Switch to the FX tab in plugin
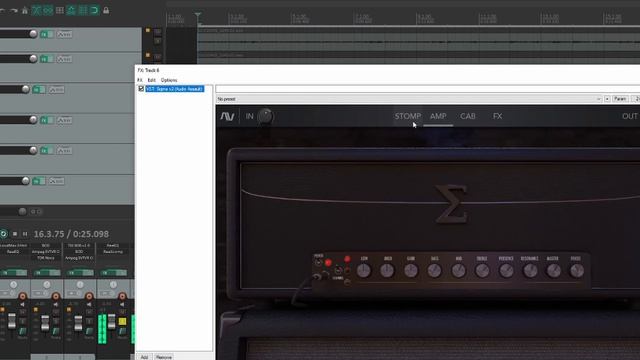Screen dimensions: 640x360 pos(498,116)
